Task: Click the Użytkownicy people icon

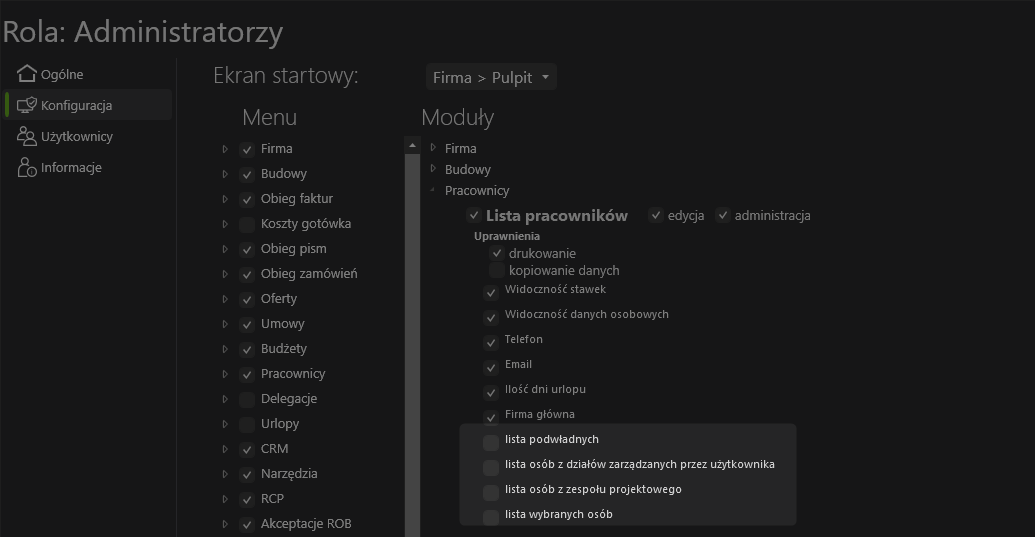Action: click(26, 136)
